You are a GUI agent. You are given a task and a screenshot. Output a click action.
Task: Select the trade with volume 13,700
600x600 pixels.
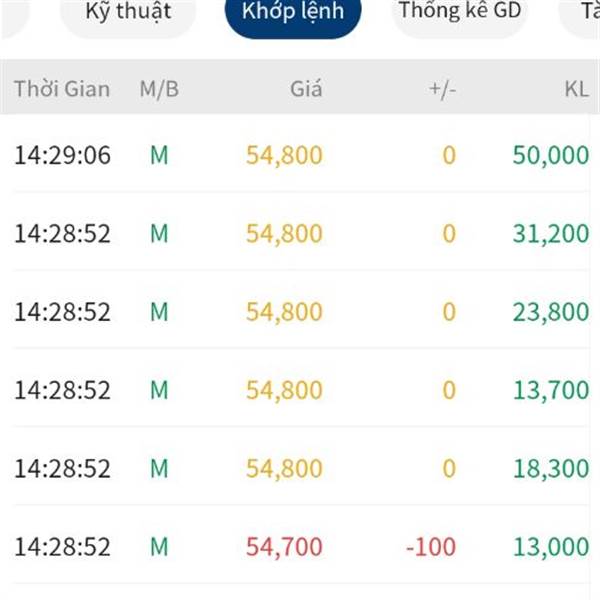(x=301, y=390)
